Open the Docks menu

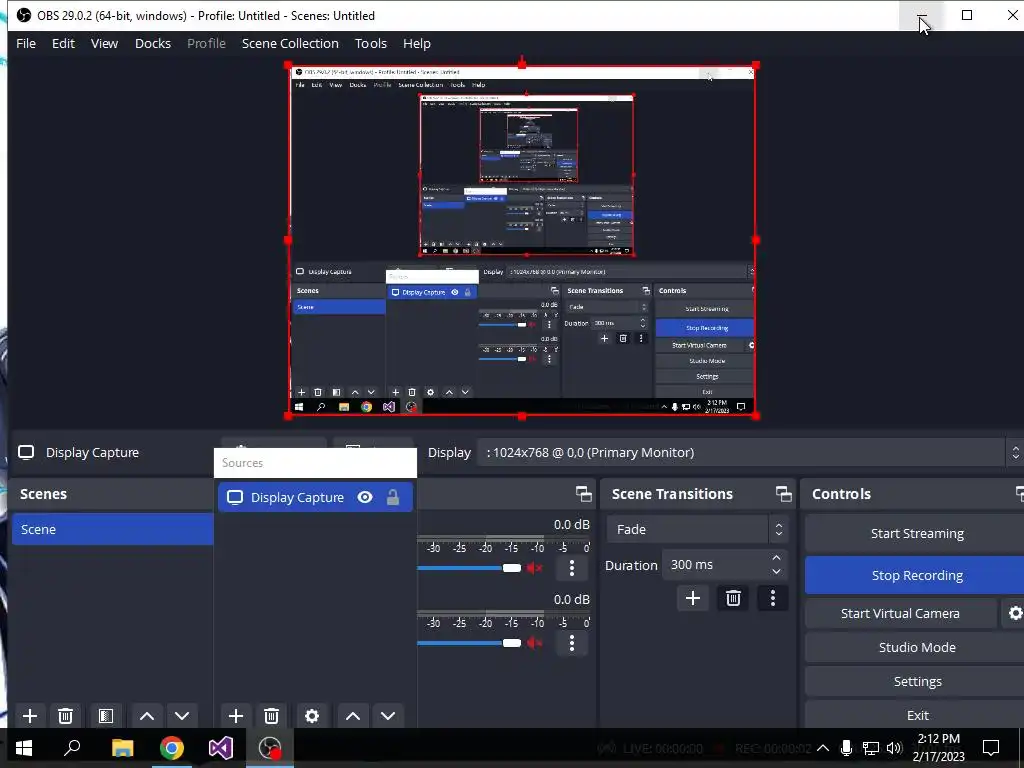[153, 44]
